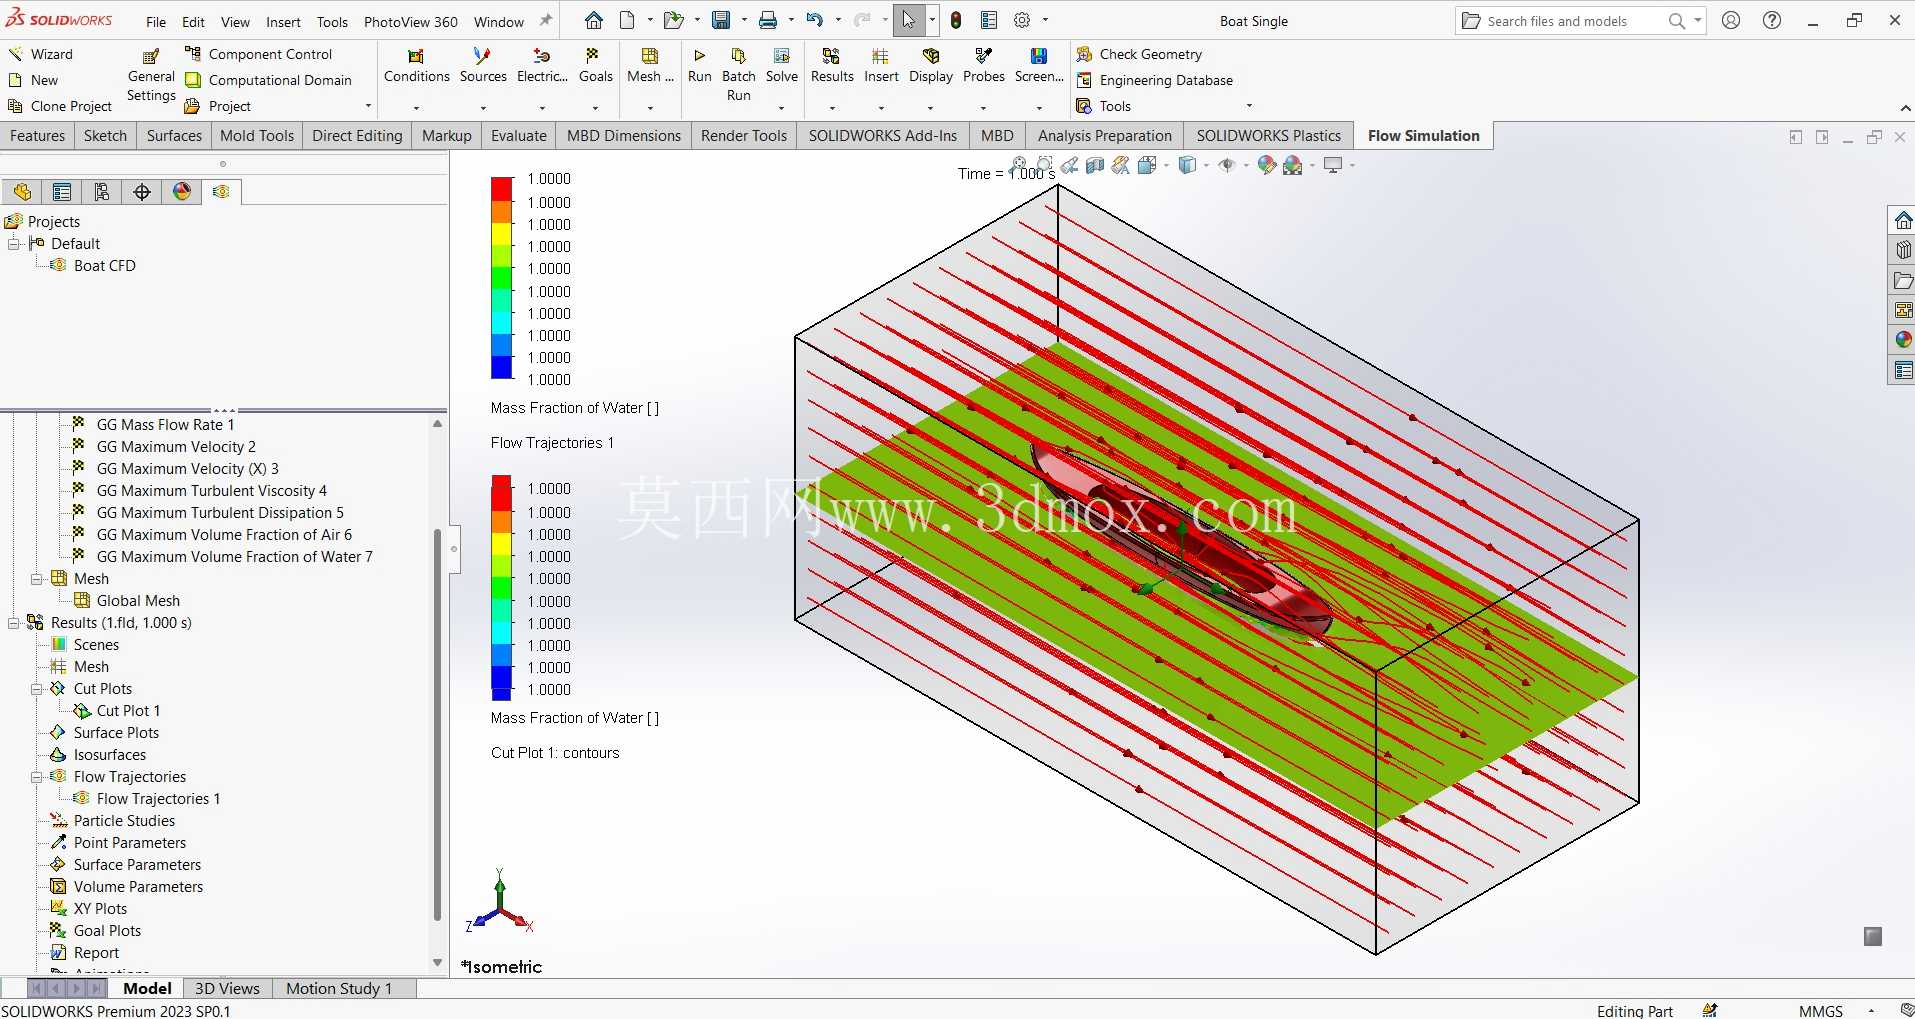Switch to the SOLIDWORKS Plastics tab

click(1268, 136)
